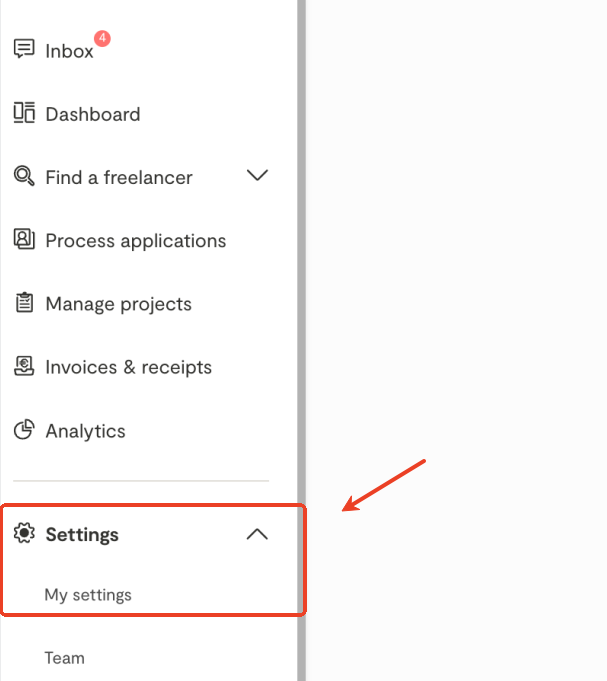
Task: Click the Inbox chat bubble icon
Action: [x=24, y=49]
